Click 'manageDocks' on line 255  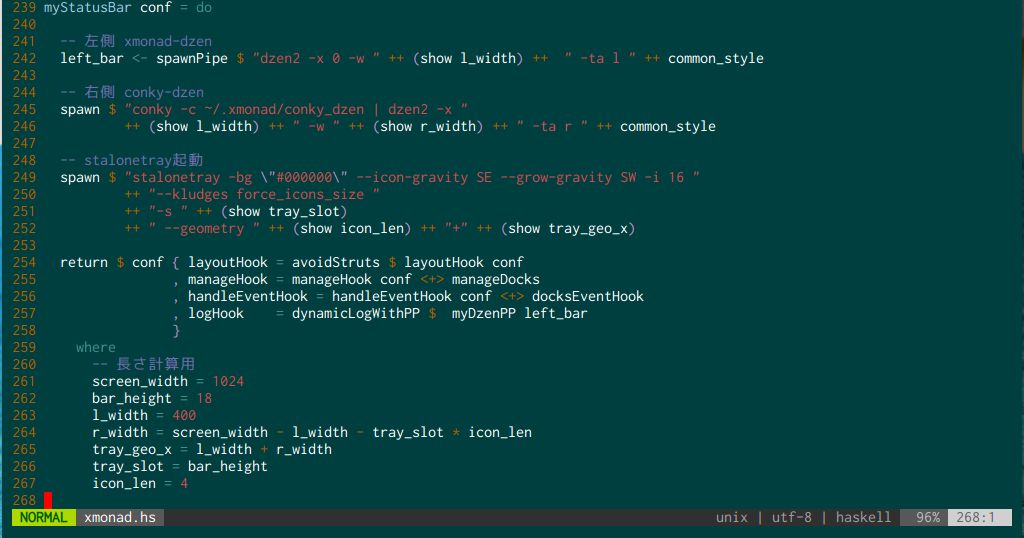[x=496, y=279]
